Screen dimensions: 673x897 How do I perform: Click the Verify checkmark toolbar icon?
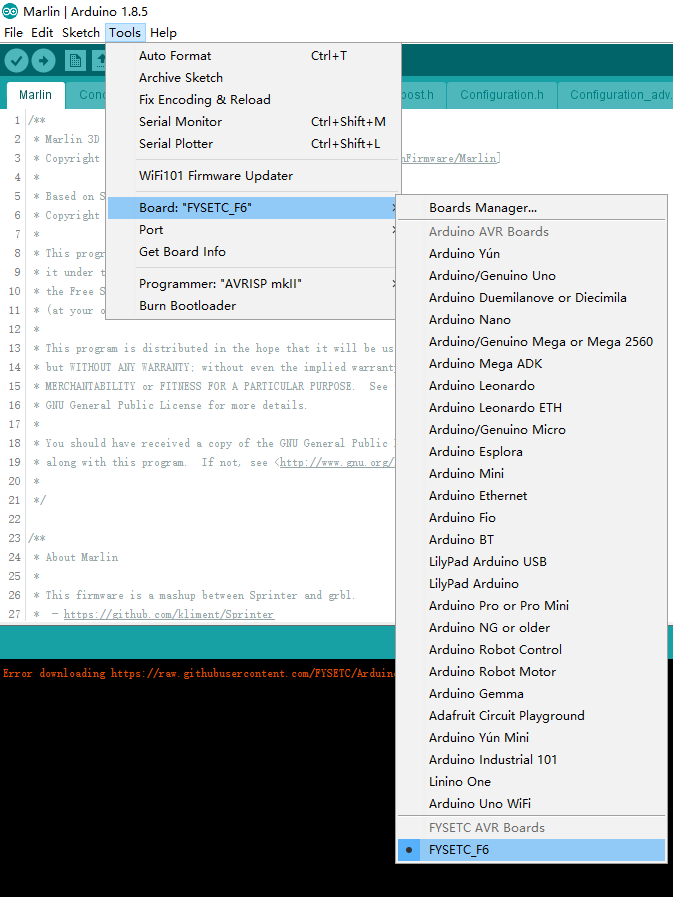click(x=16, y=60)
